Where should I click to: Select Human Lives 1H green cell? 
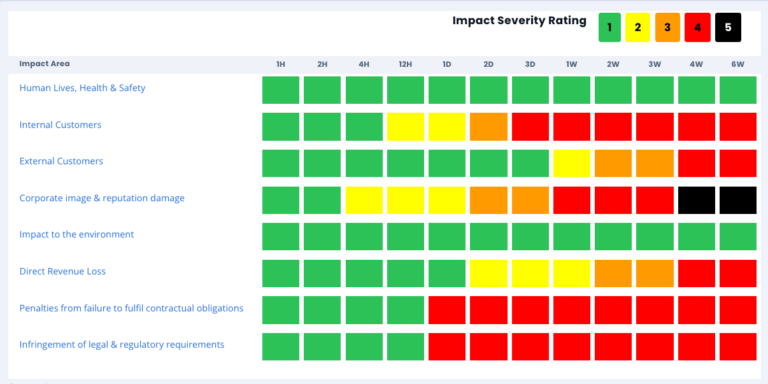pos(281,90)
